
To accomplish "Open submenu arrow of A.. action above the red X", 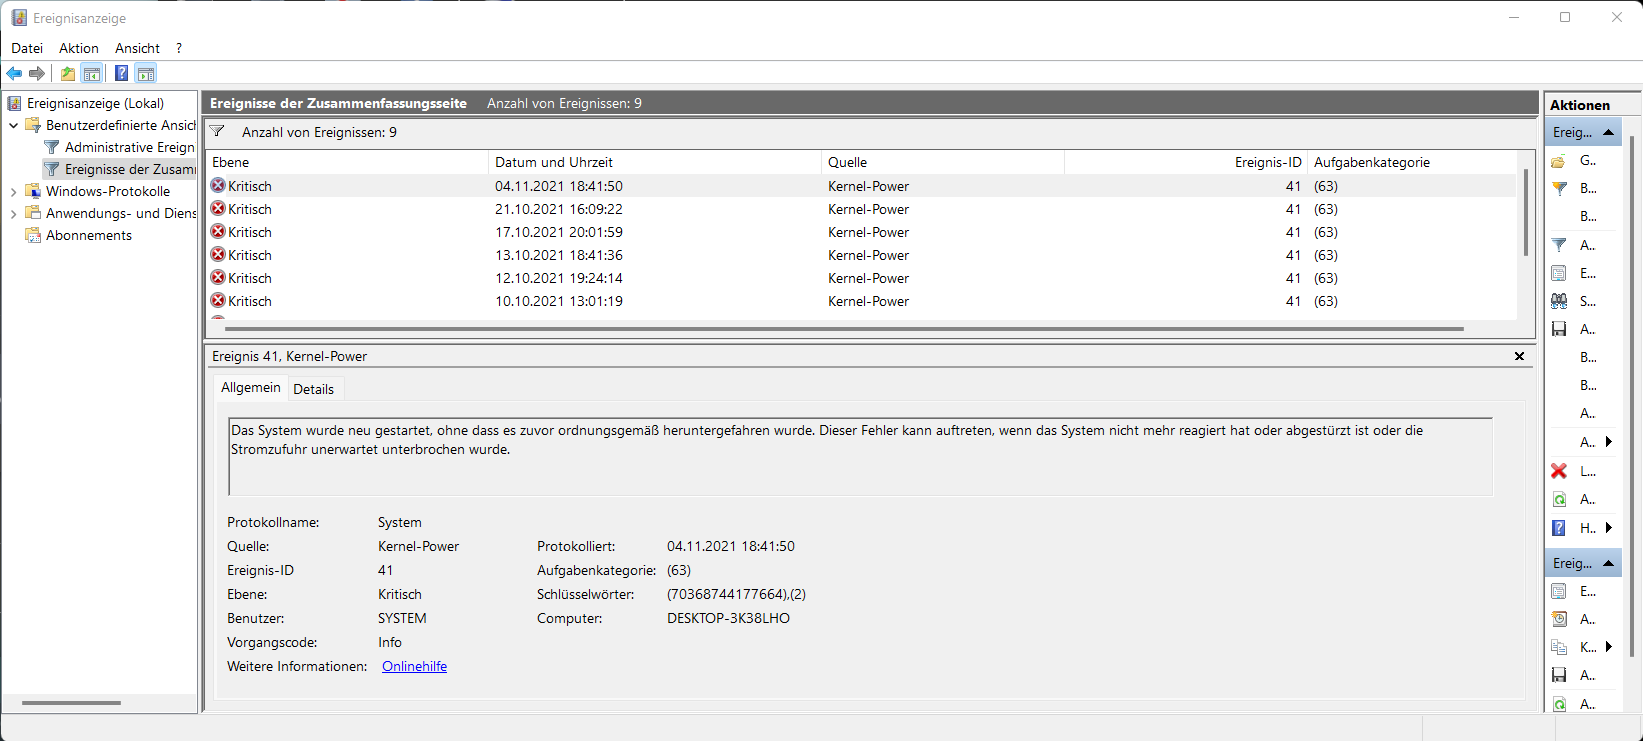I will pos(1609,442).
